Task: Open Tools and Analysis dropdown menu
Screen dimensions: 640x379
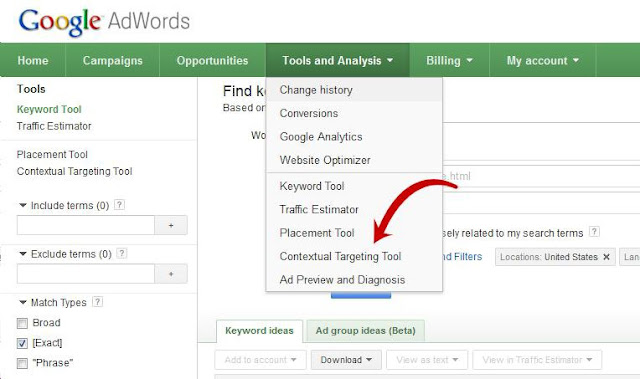Action: [x=338, y=60]
